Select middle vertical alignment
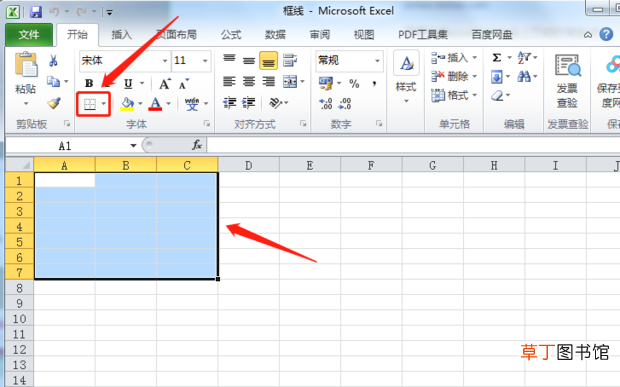The width and height of the screenshot is (620, 387). (x=249, y=60)
